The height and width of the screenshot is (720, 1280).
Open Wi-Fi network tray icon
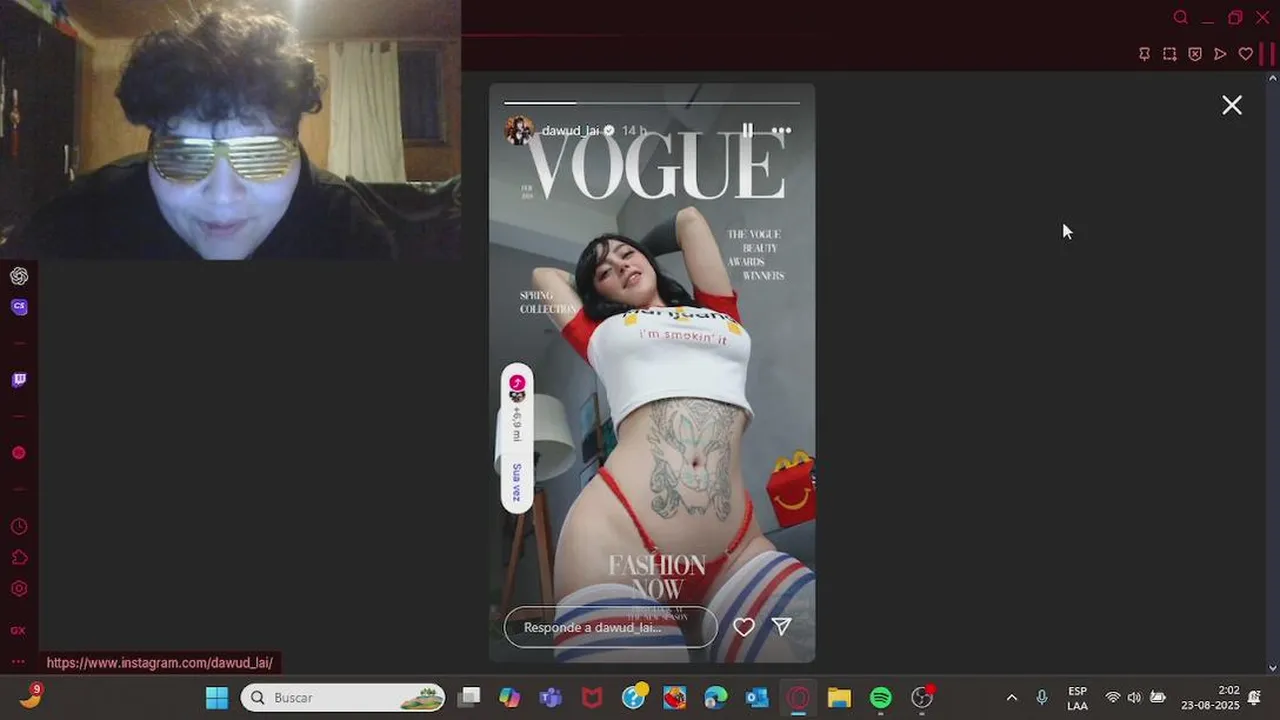[1113, 698]
